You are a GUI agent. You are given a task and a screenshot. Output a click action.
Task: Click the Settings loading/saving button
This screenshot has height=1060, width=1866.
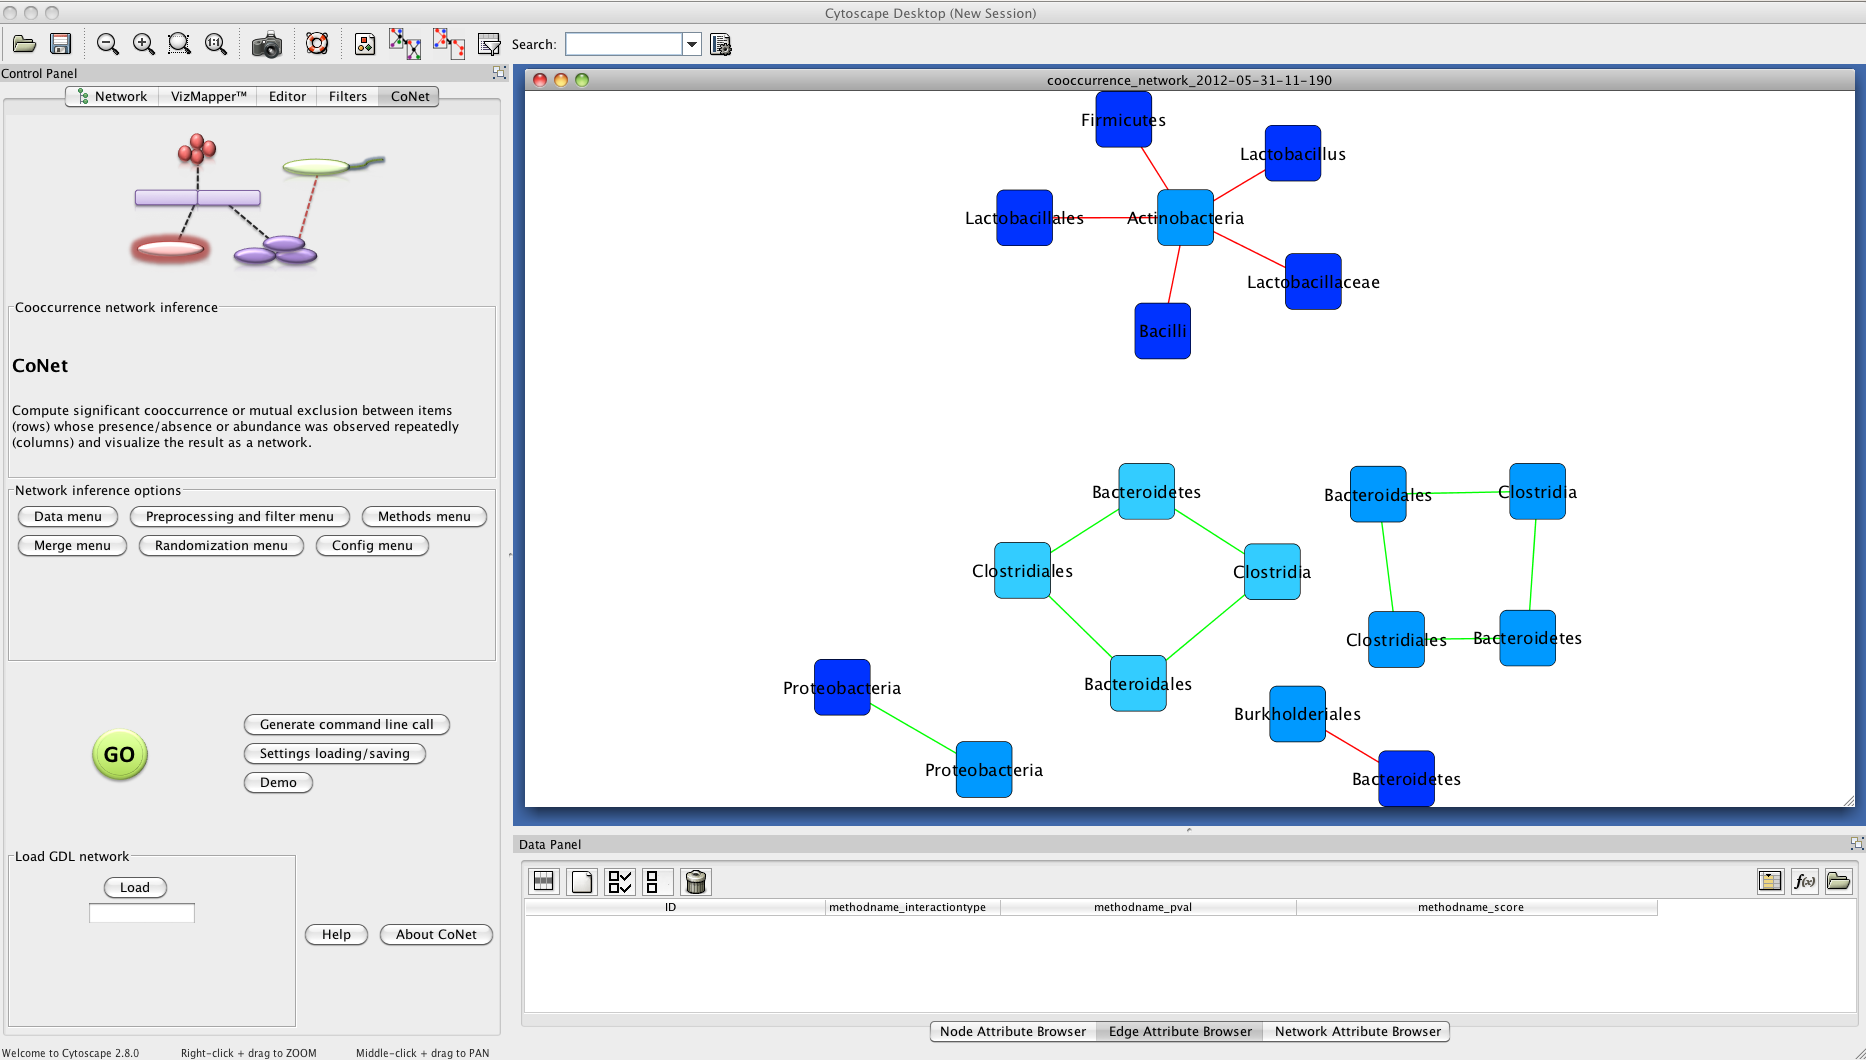point(335,754)
